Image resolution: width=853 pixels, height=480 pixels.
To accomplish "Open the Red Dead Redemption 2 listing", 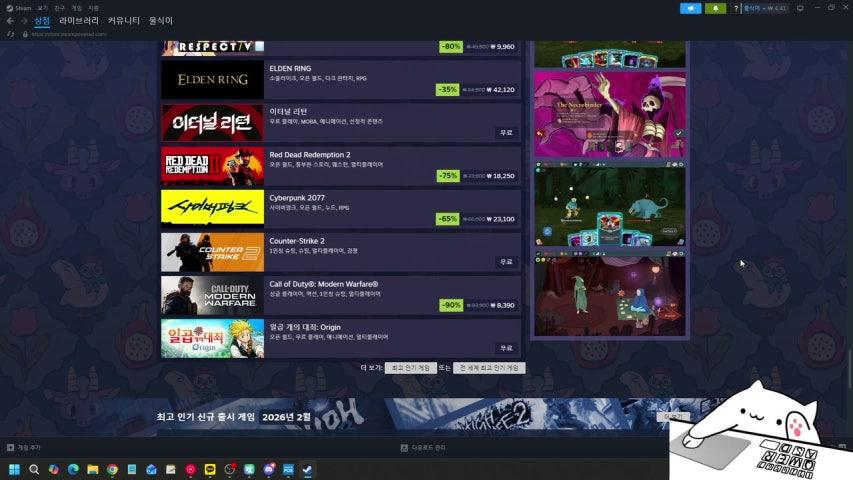I will [341, 165].
